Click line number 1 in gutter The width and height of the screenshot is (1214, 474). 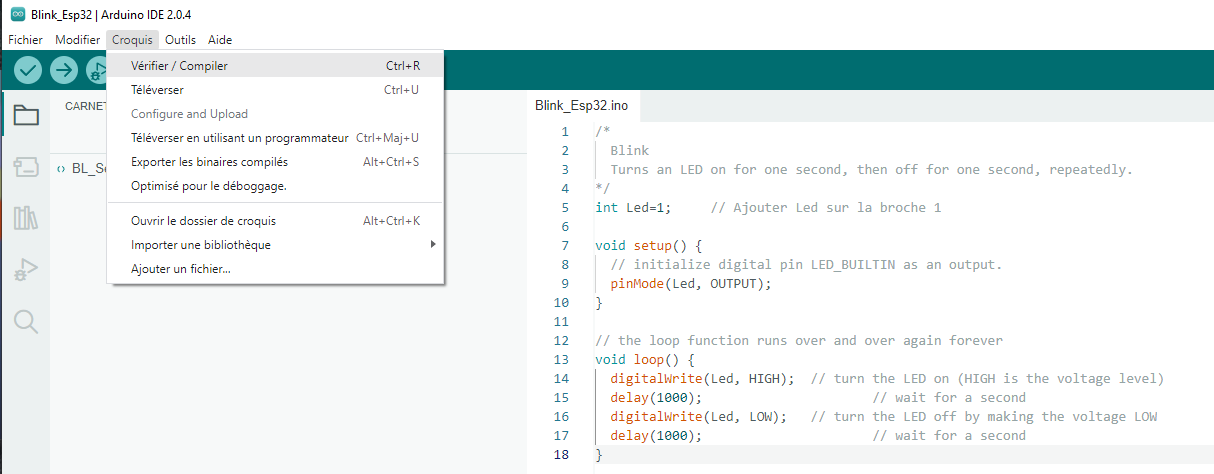tap(565, 132)
